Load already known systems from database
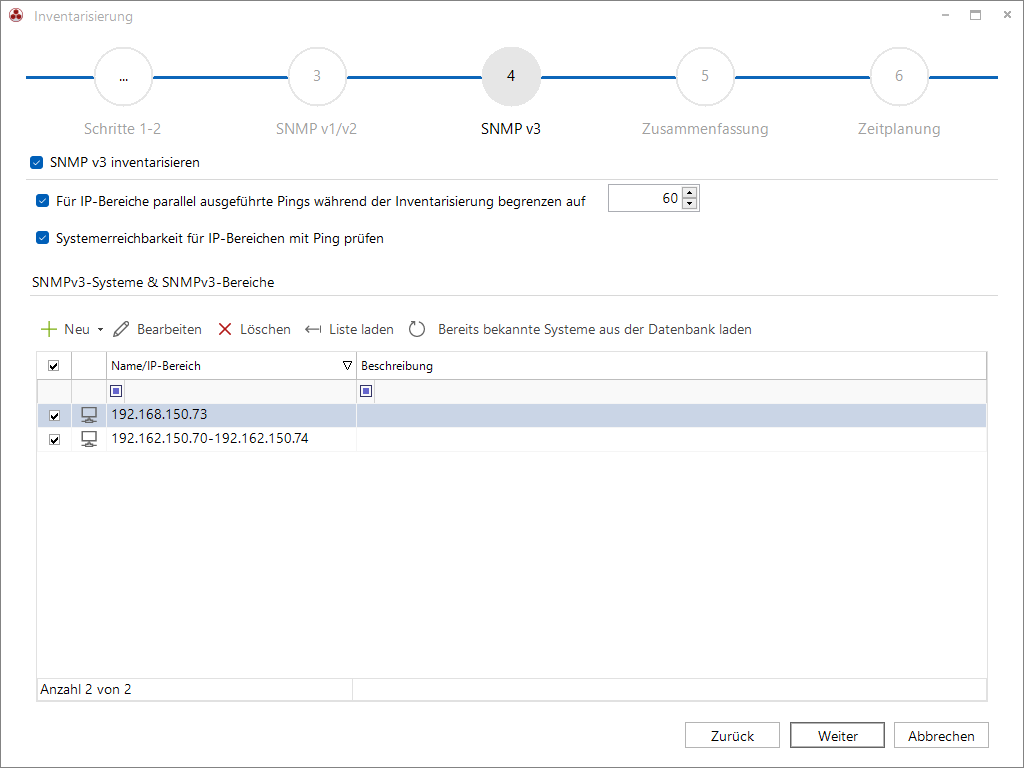 pyautogui.click(x=594, y=330)
